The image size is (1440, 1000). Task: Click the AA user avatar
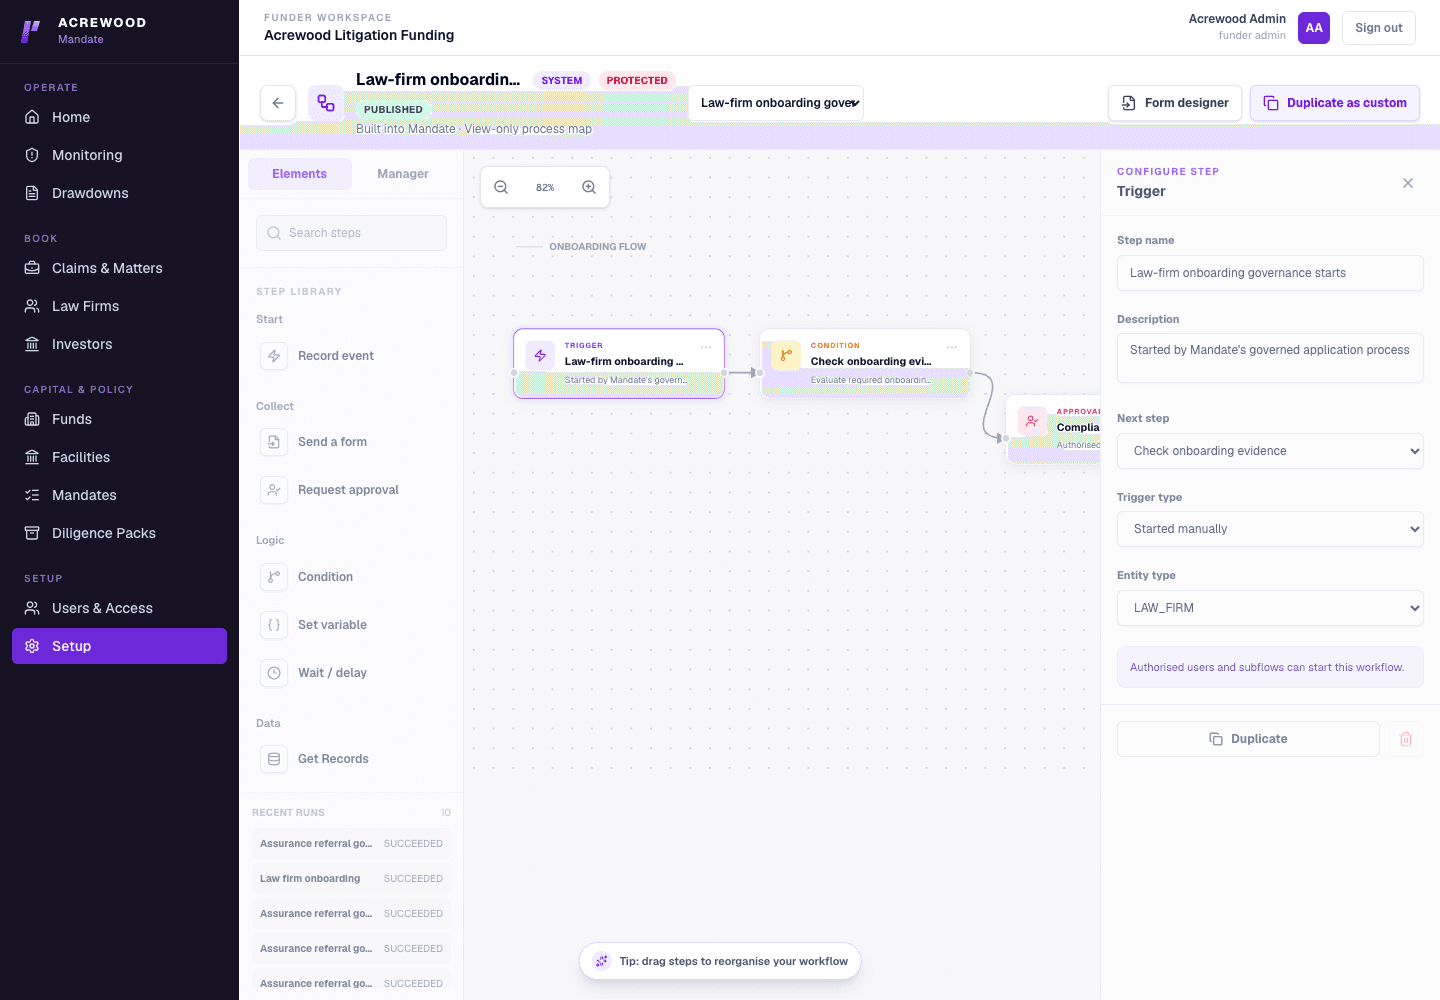pos(1314,28)
